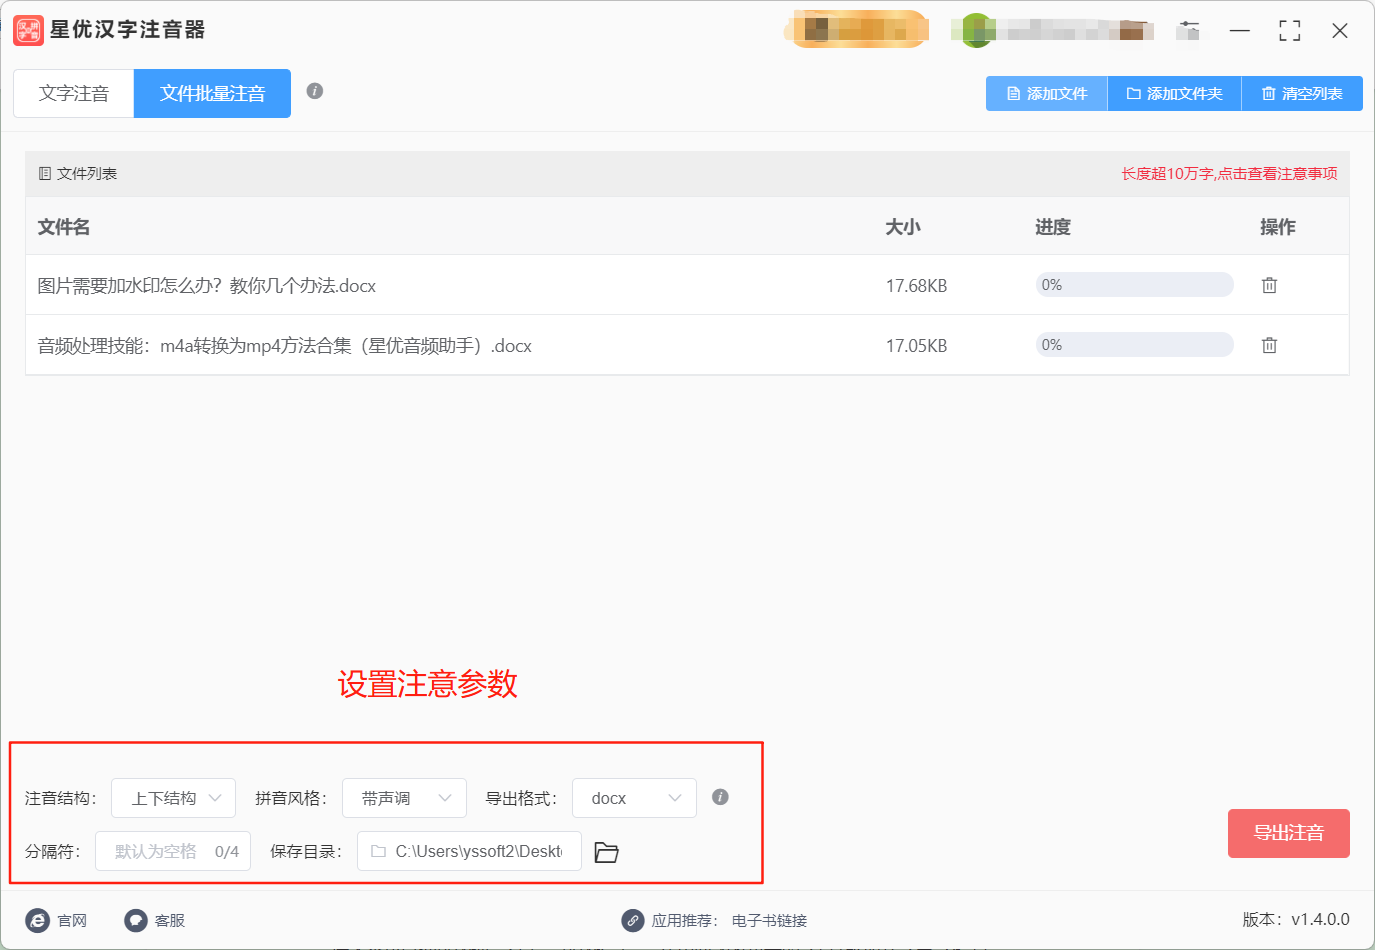Click the 分隔符 input field

(x=173, y=851)
